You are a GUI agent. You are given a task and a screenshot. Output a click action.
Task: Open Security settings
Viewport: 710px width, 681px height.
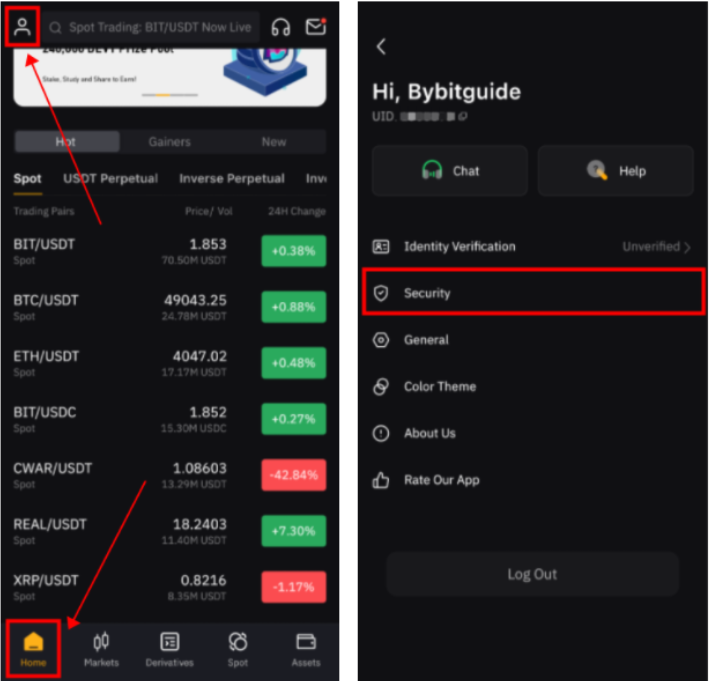(533, 293)
